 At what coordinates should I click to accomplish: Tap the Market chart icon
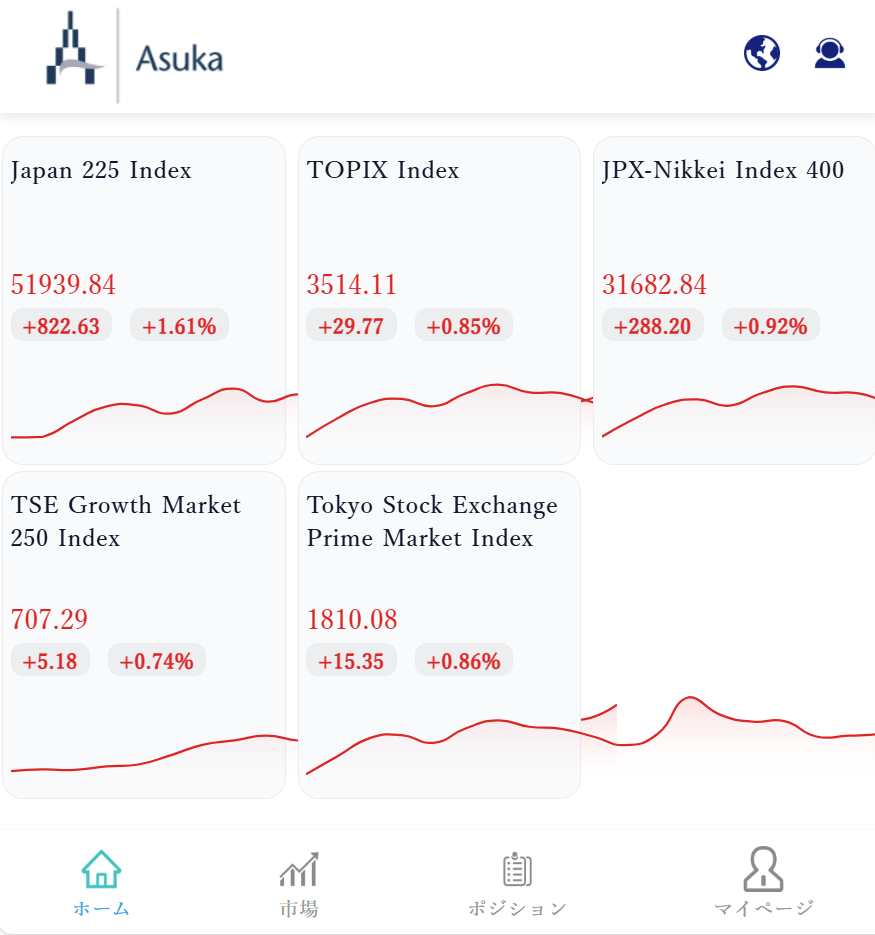298,869
